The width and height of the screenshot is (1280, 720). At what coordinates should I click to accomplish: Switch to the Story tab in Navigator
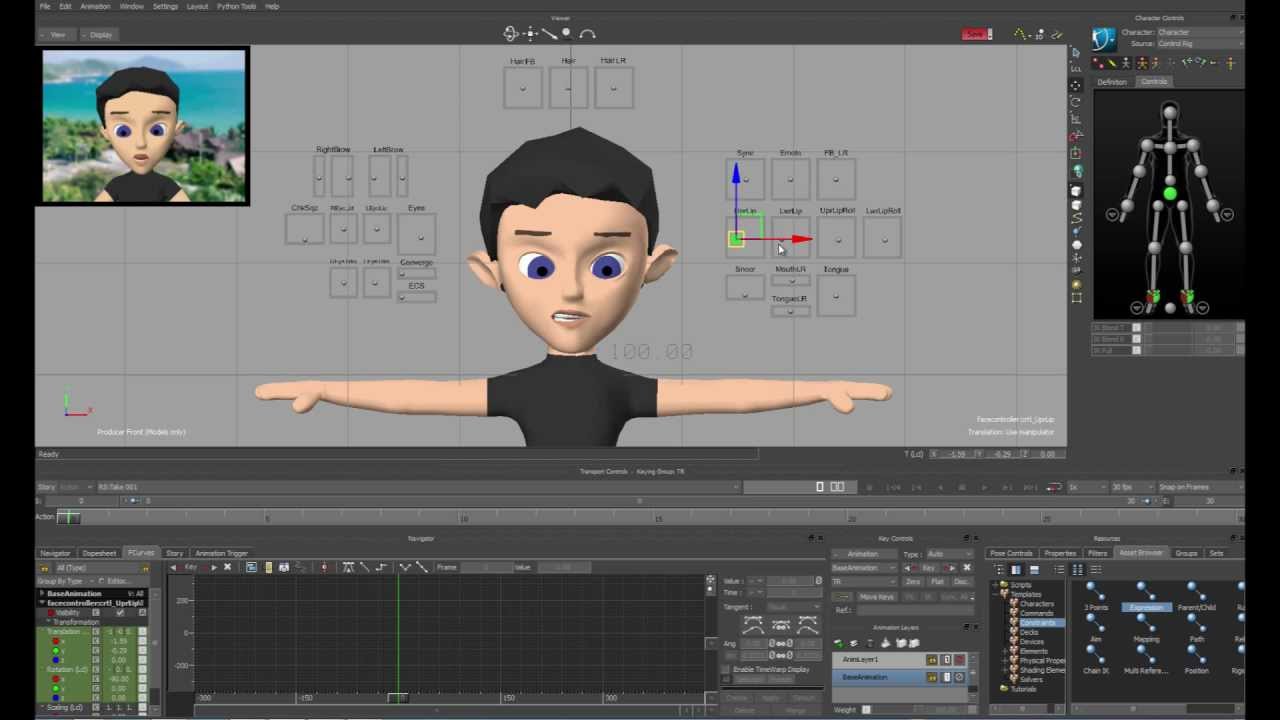point(174,553)
